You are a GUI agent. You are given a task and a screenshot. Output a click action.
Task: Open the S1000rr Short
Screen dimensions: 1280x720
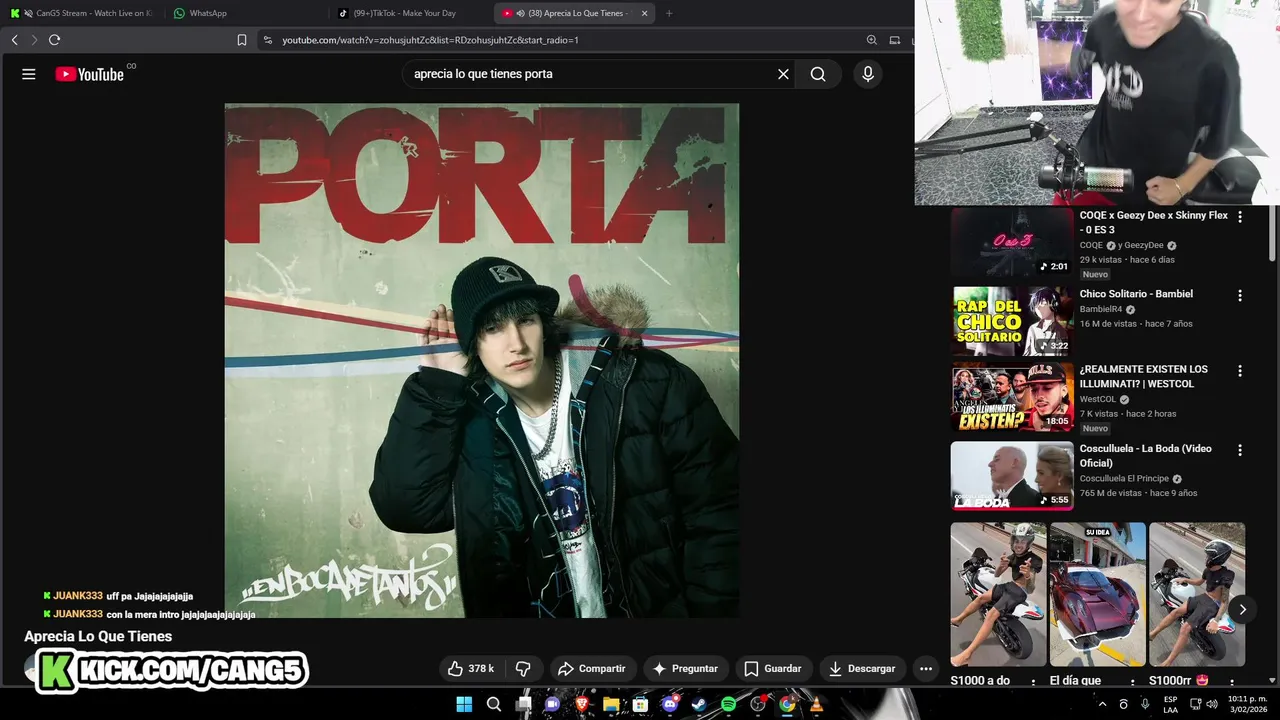tap(1197, 594)
